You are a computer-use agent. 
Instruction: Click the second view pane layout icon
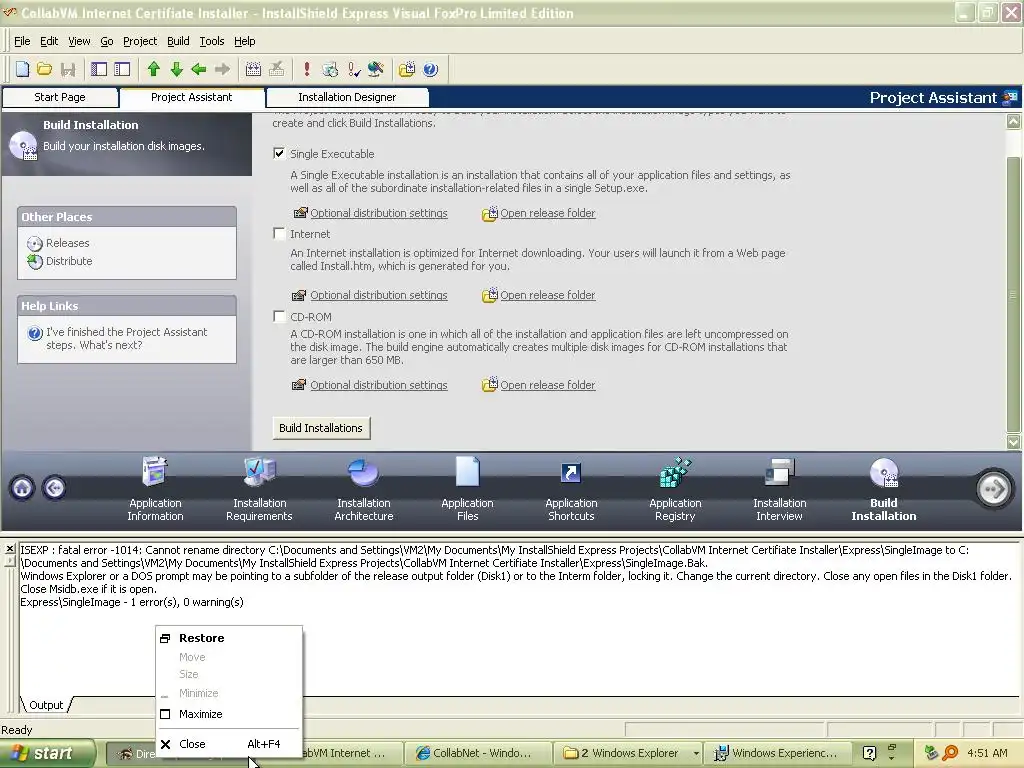coord(122,69)
